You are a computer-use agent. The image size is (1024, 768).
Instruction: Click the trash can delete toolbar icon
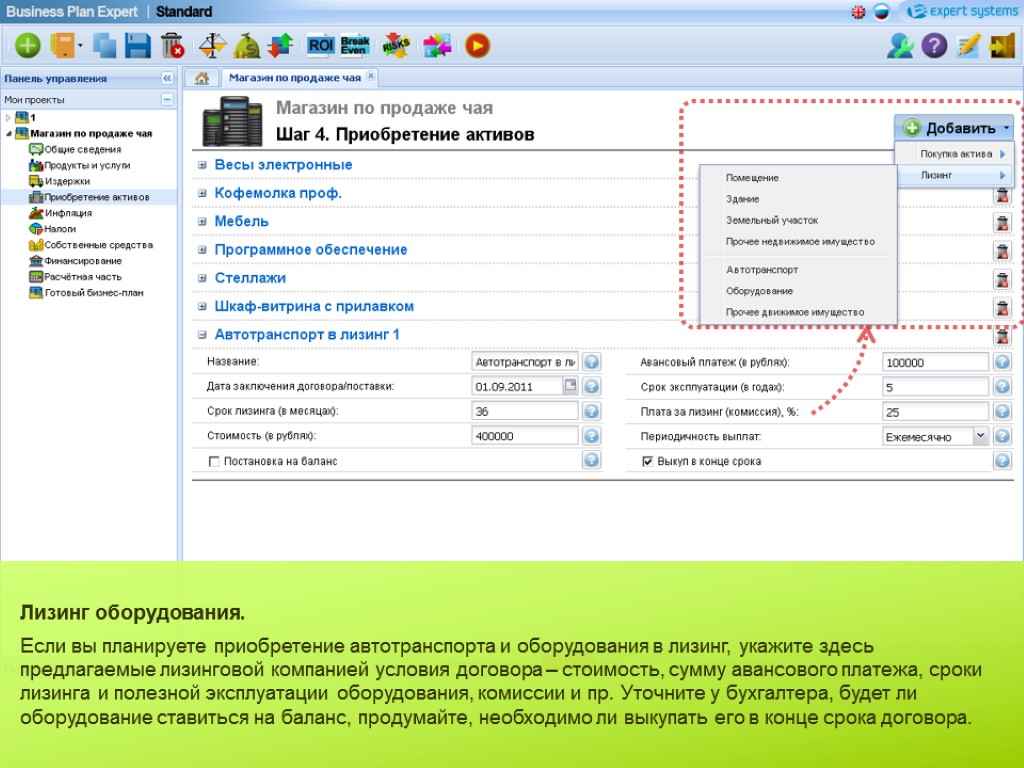tap(172, 46)
